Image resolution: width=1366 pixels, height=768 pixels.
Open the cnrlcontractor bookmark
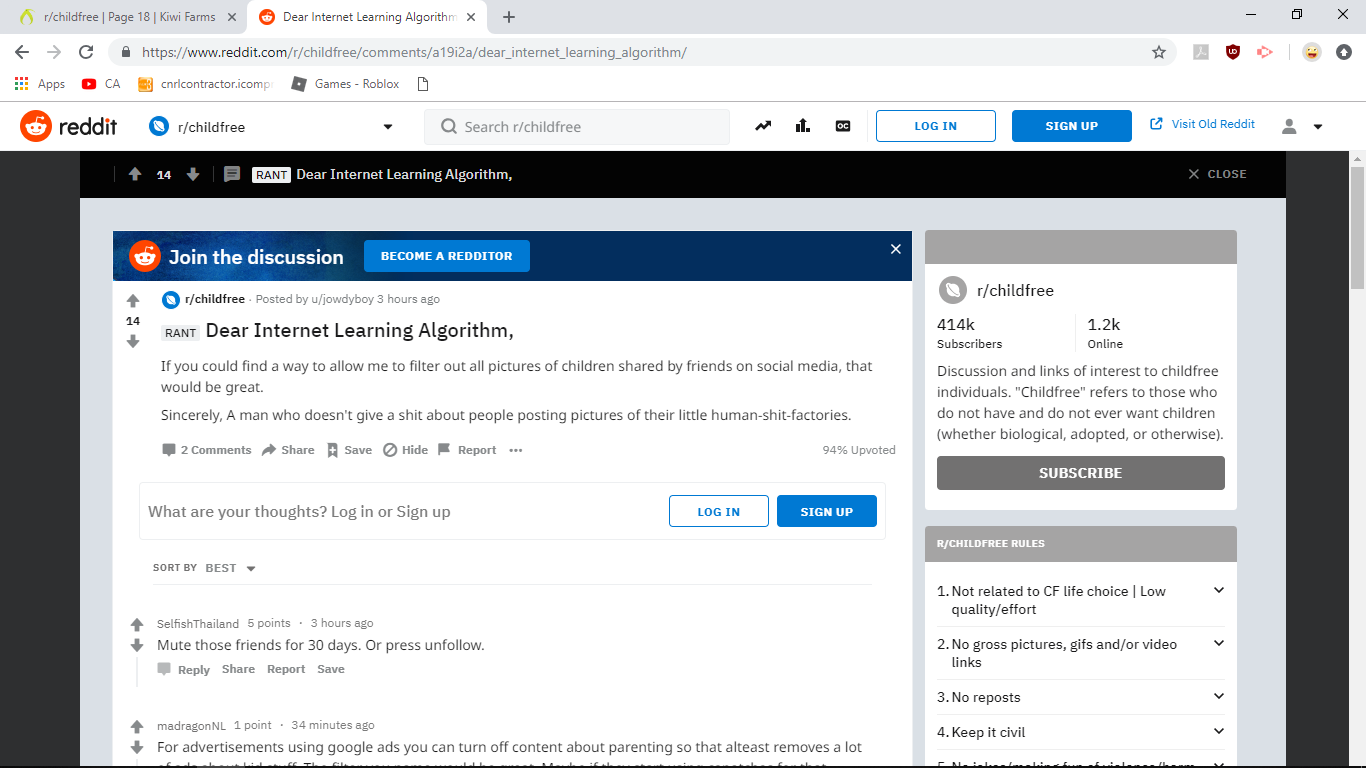pos(205,84)
